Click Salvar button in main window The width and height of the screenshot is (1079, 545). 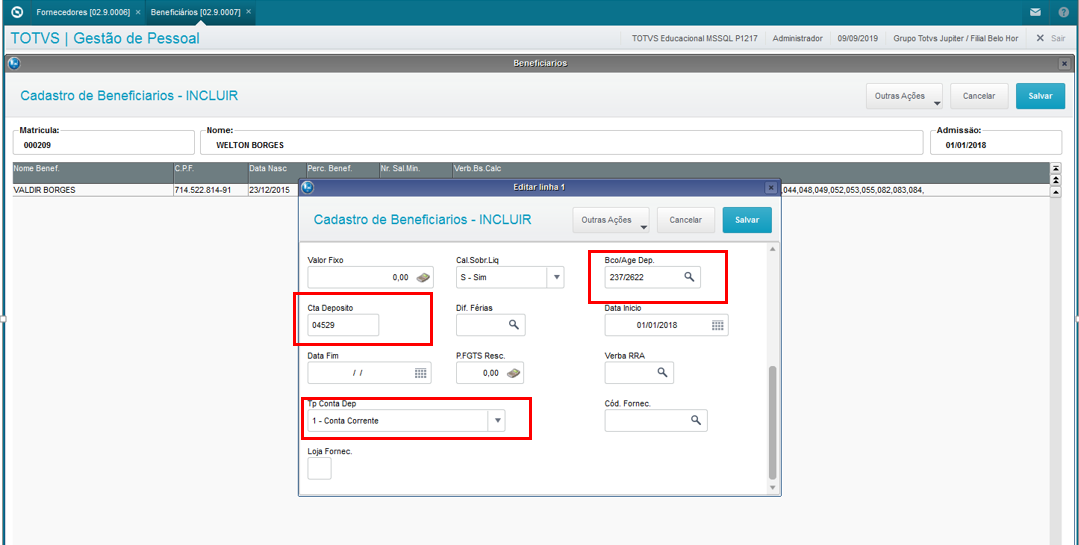pos(1040,96)
